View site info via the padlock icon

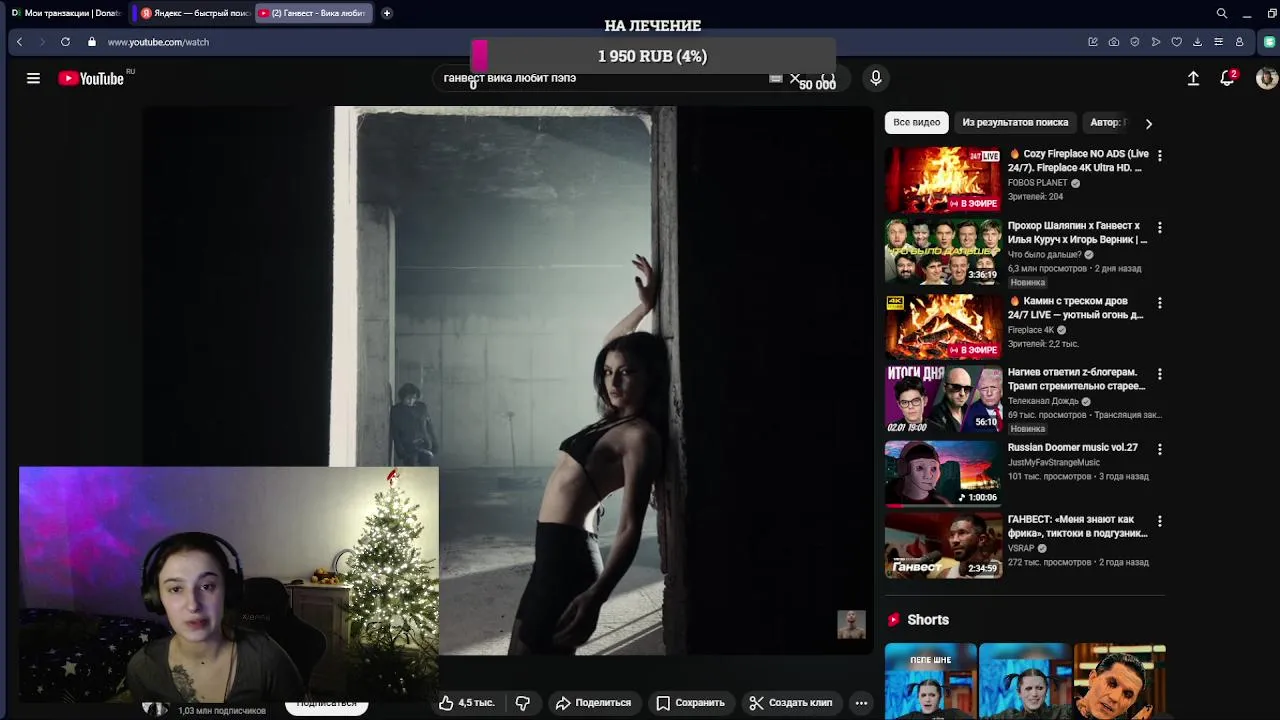92,42
